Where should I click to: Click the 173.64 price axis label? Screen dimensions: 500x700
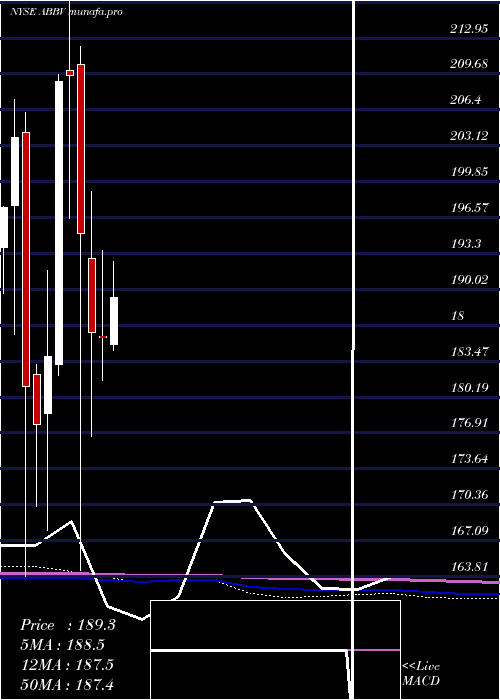469,458
